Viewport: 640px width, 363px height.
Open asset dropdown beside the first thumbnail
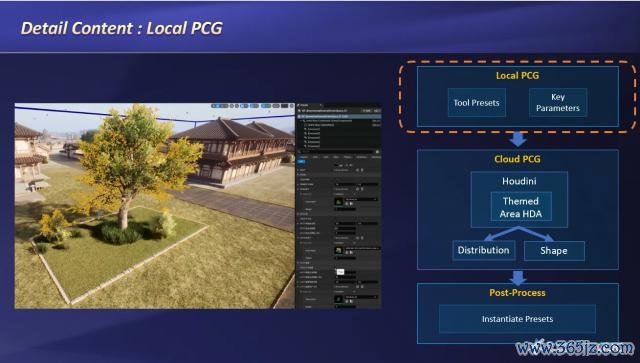[x=361, y=199]
